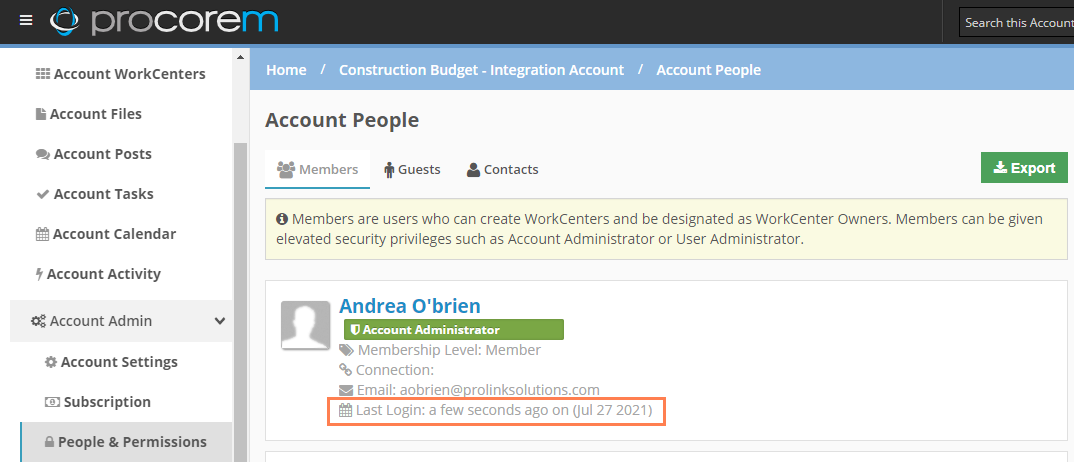The width and height of the screenshot is (1074, 462).
Task: Export the people list
Action: tap(1024, 168)
